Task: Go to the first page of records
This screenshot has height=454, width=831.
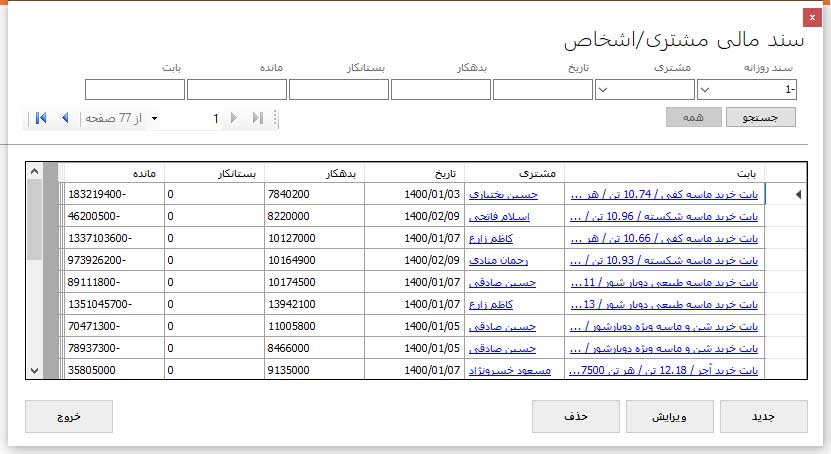Action: pos(41,118)
